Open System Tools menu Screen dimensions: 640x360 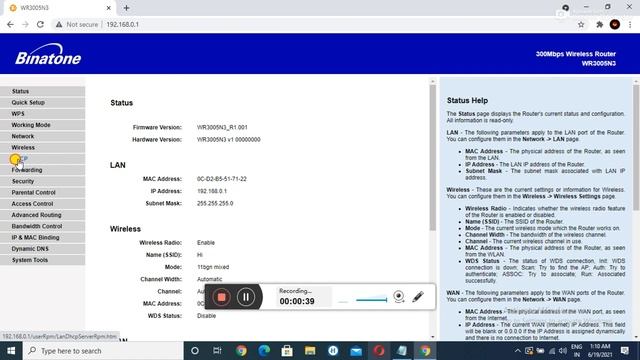[x=42, y=260]
